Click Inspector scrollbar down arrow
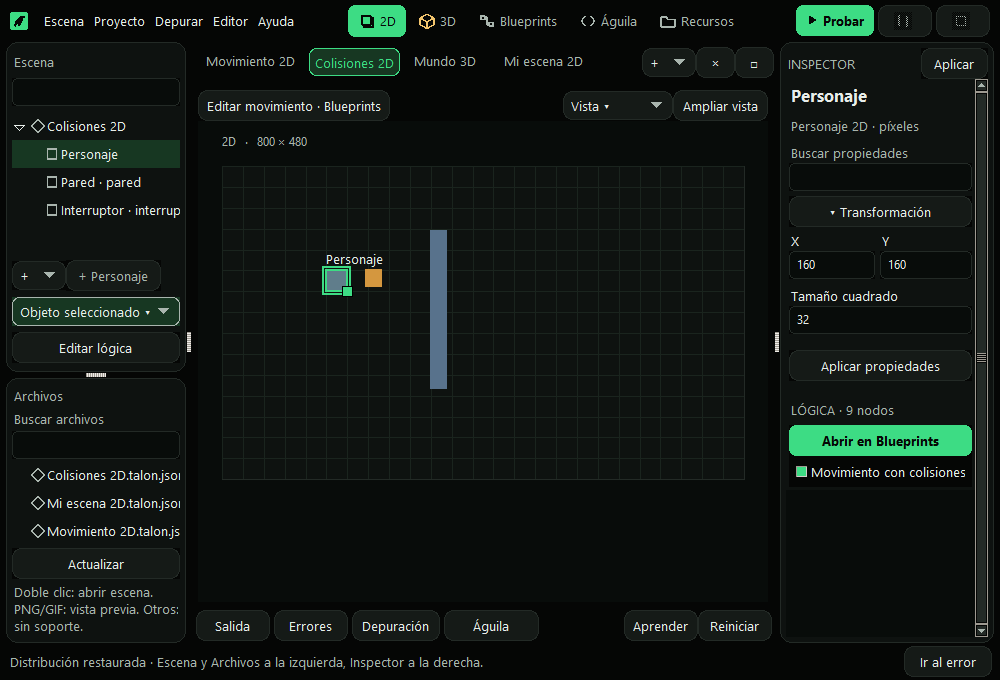1000x680 pixels. 982,631
